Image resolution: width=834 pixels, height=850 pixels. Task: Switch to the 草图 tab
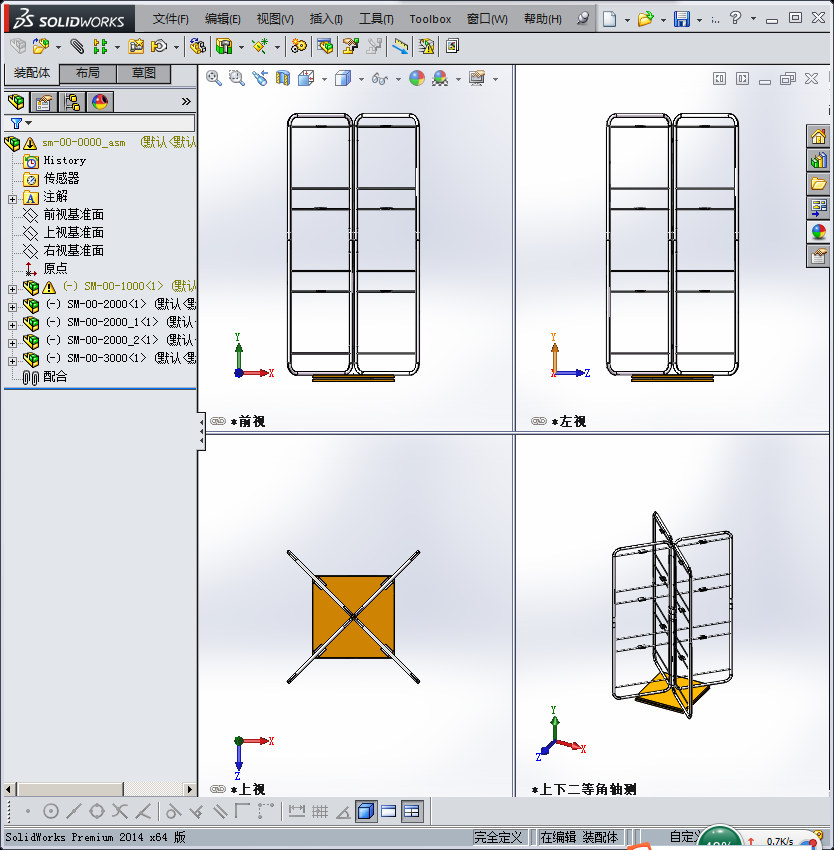(x=144, y=73)
